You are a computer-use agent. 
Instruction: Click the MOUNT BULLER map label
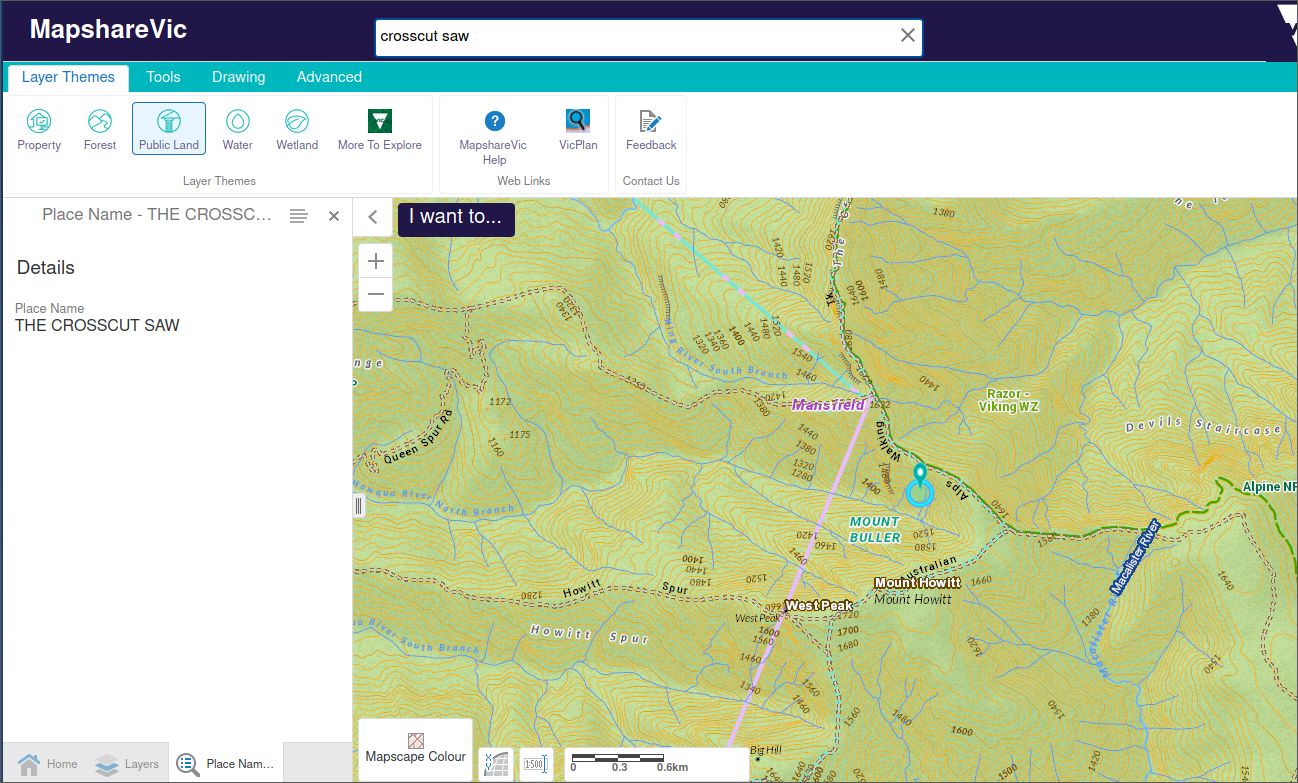(875, 529)
